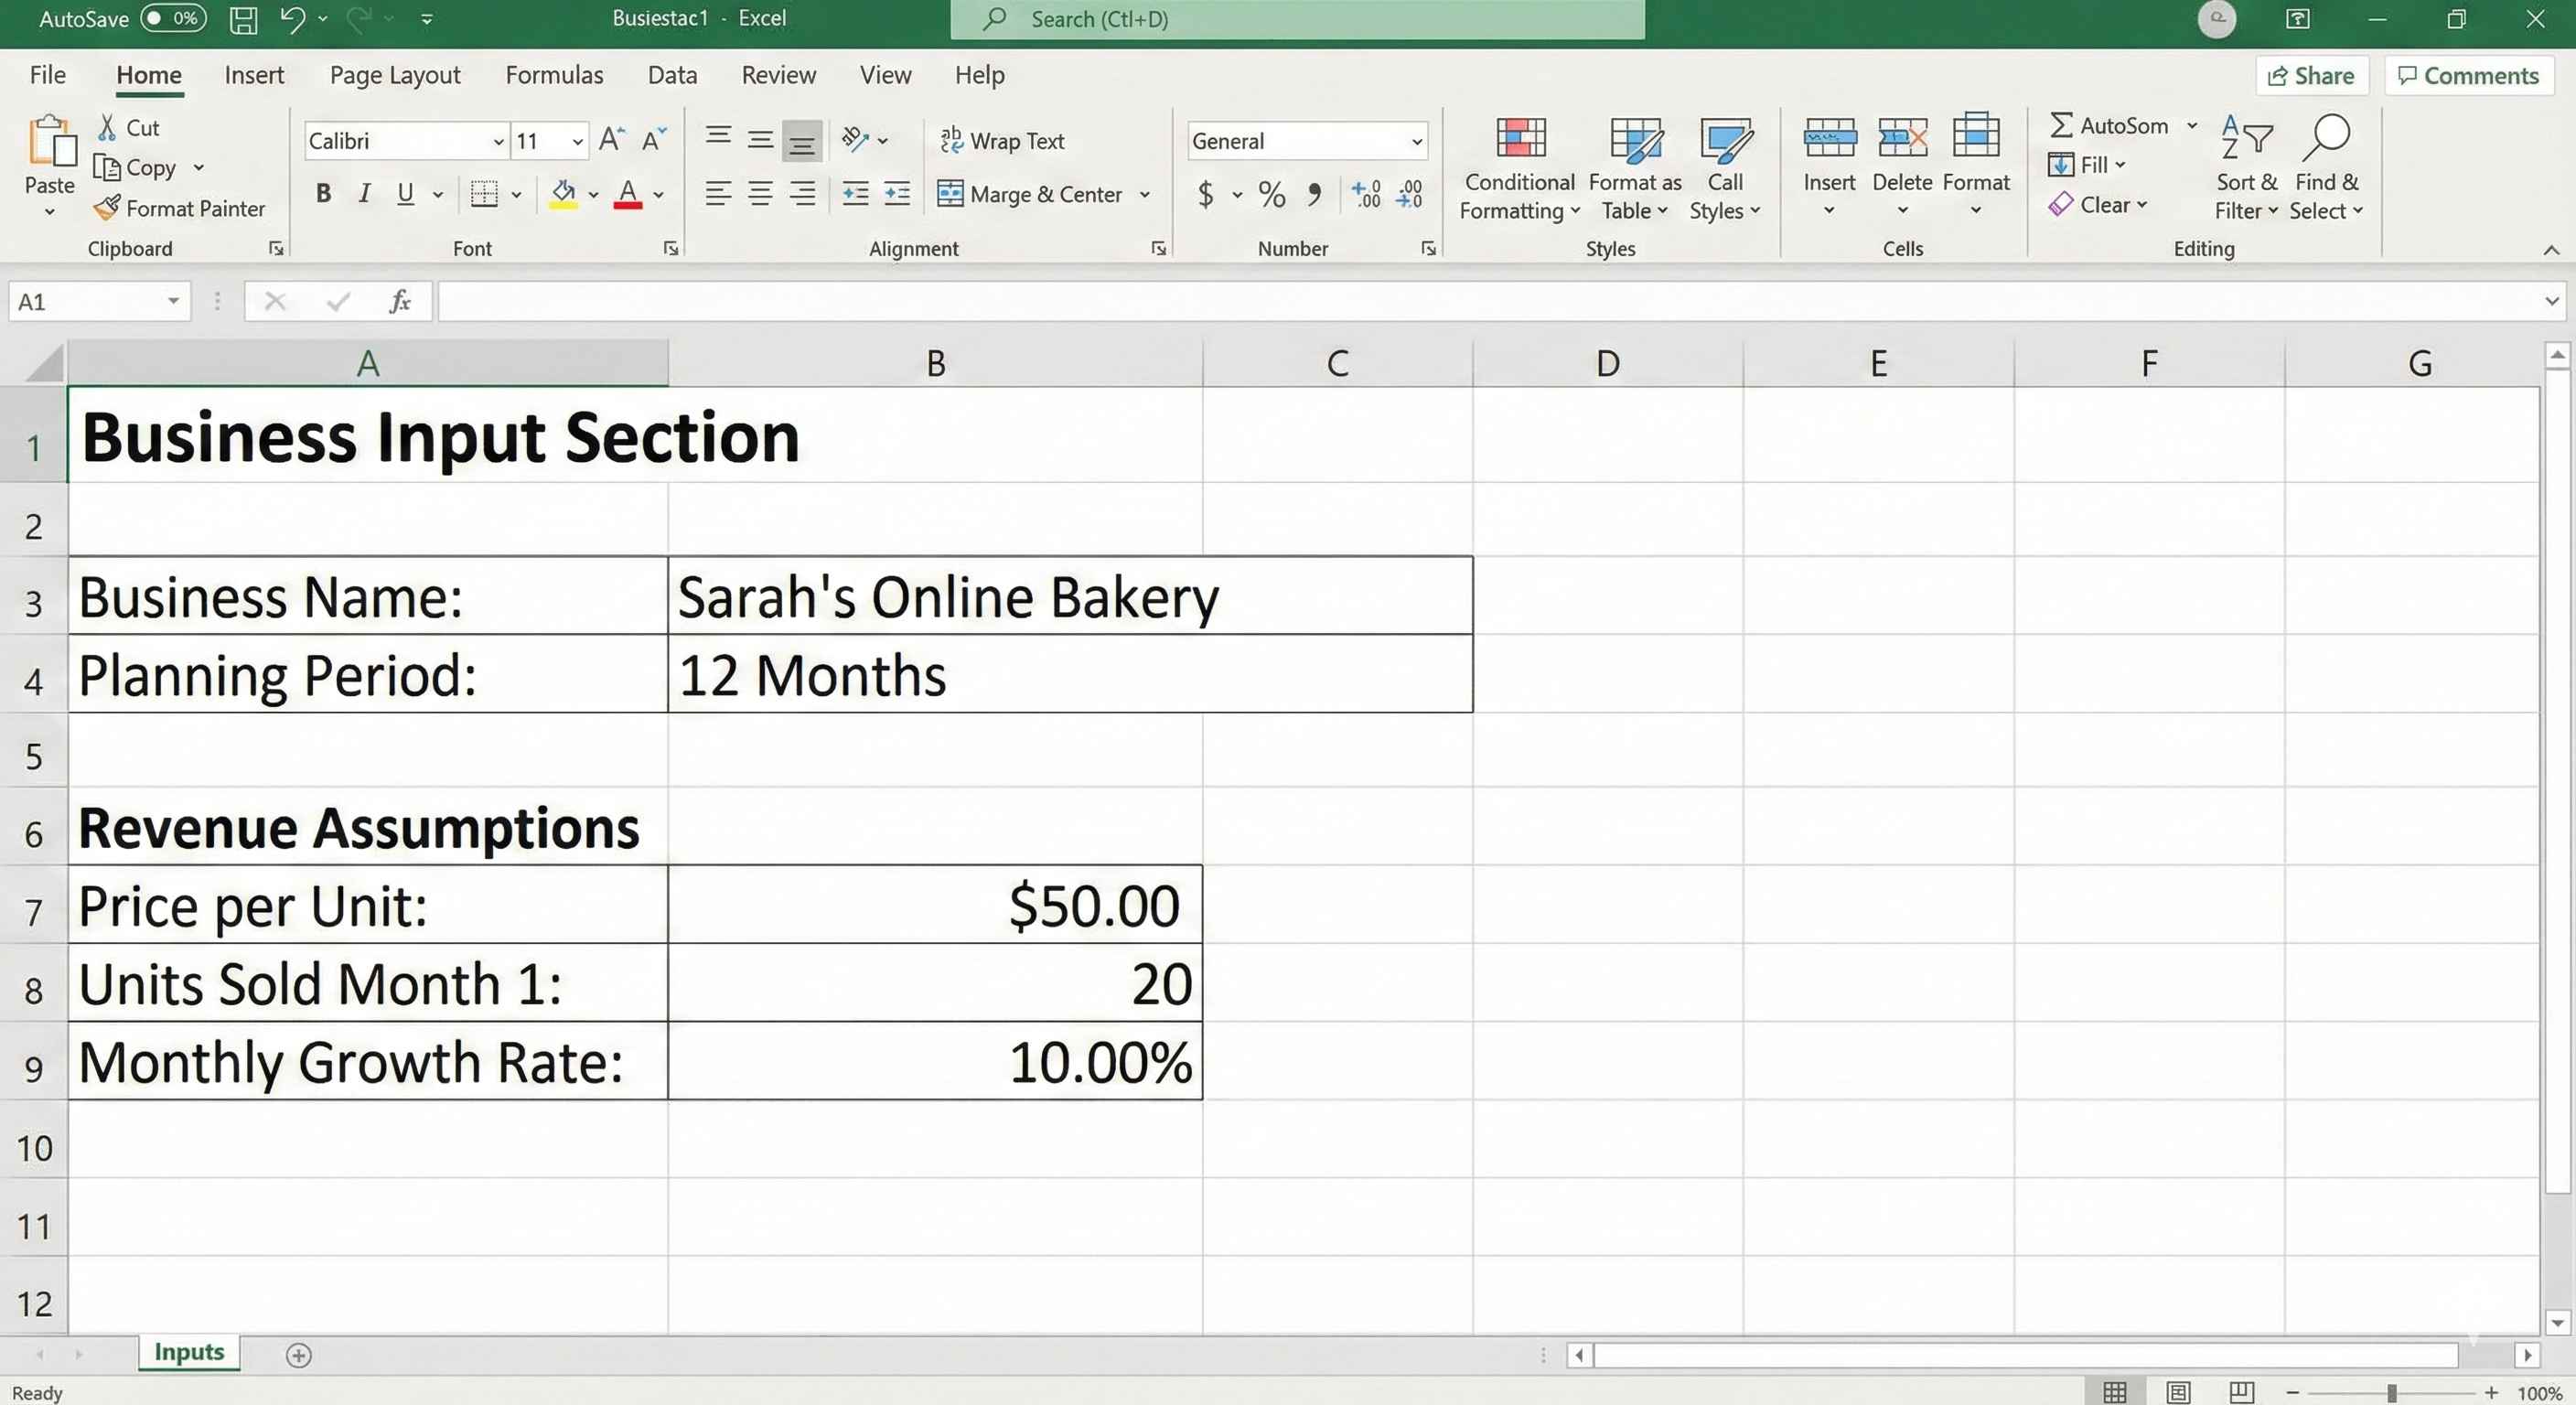Click the Share button

tap(2311, 76)
